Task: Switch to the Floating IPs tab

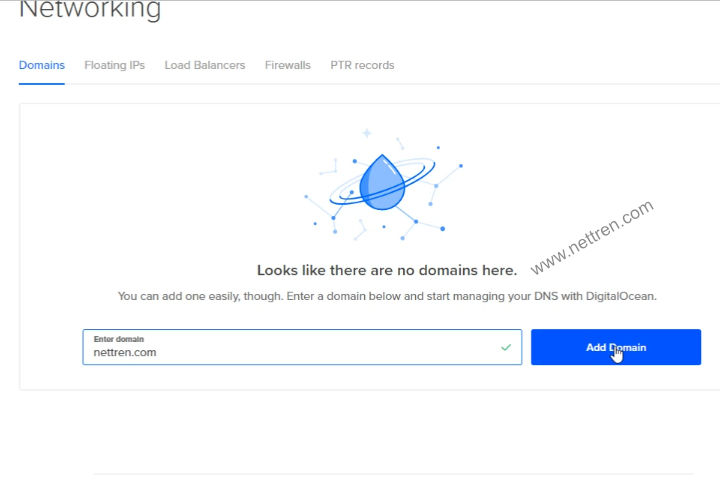Action: click(x=114, y=65)
